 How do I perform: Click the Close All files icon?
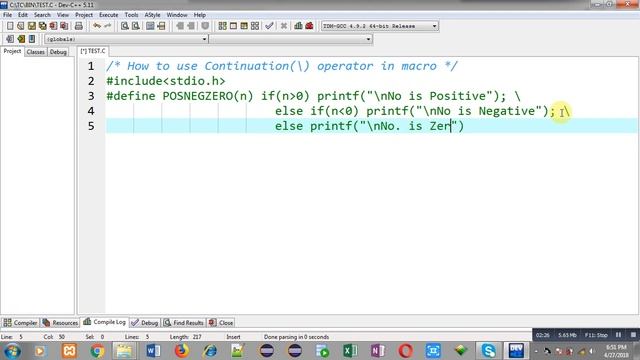(x=64, y=26)
